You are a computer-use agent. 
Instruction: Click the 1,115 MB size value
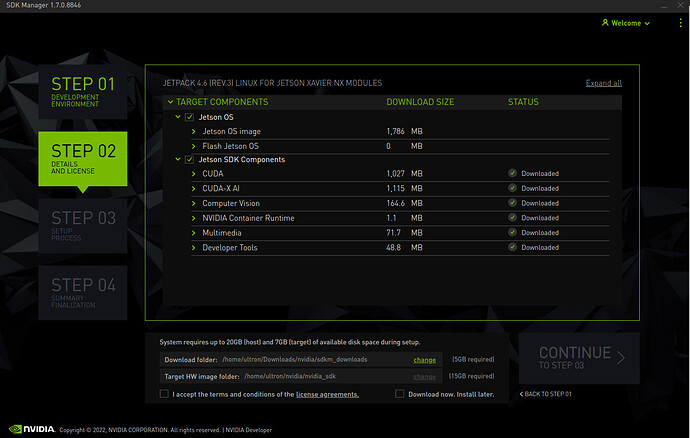click(404, 188)
